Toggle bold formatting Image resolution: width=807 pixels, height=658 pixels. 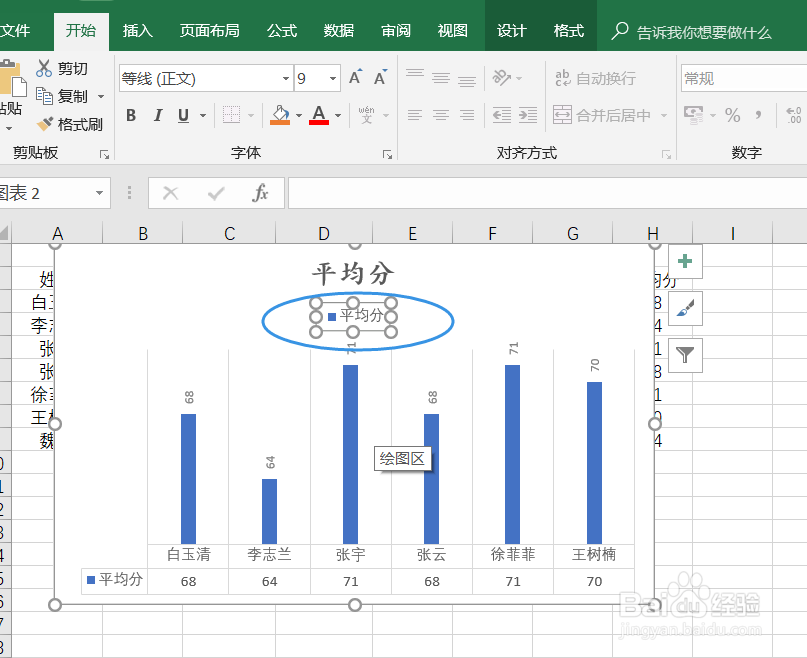pyautogui.click(x=130, y=115)
